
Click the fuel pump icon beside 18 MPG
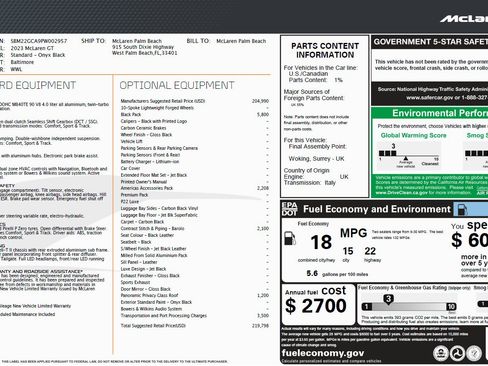(290, 239)
